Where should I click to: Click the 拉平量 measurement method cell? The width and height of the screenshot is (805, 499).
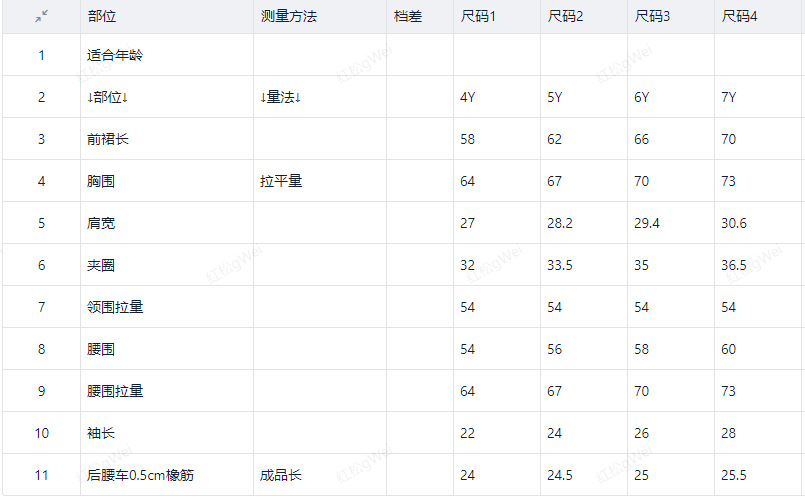281,181
